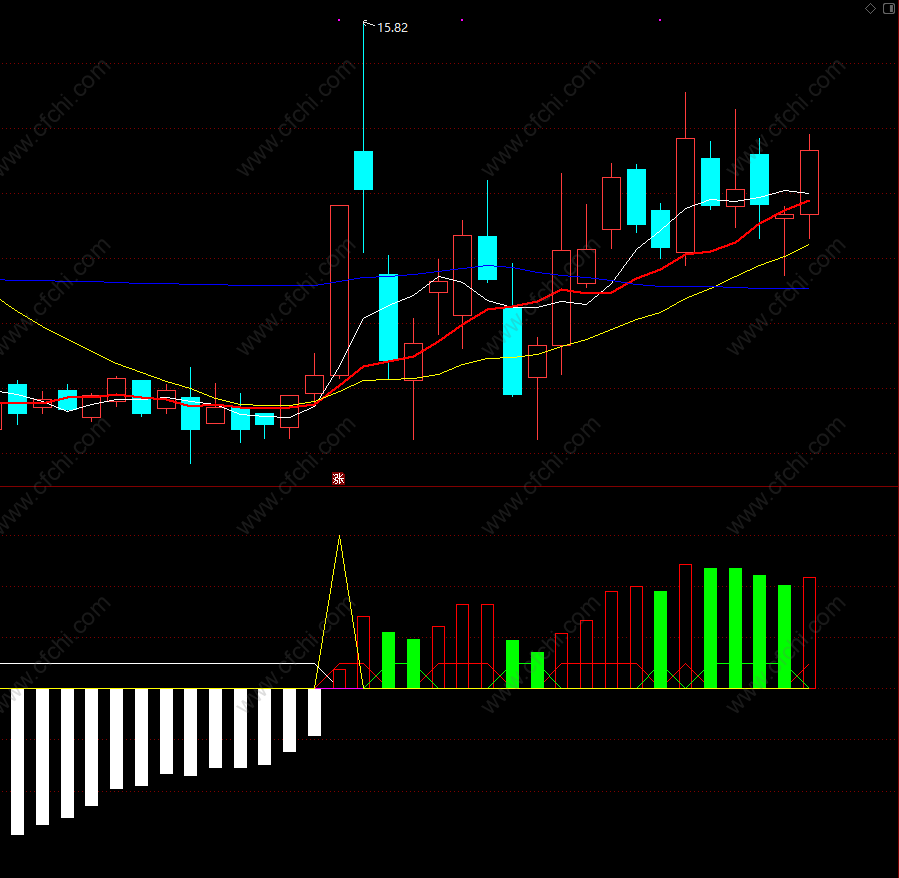Select the longest white bar at bottom left
Viewport: 899px width, 878px height.
pyautogui.click(x=17, y=762)
